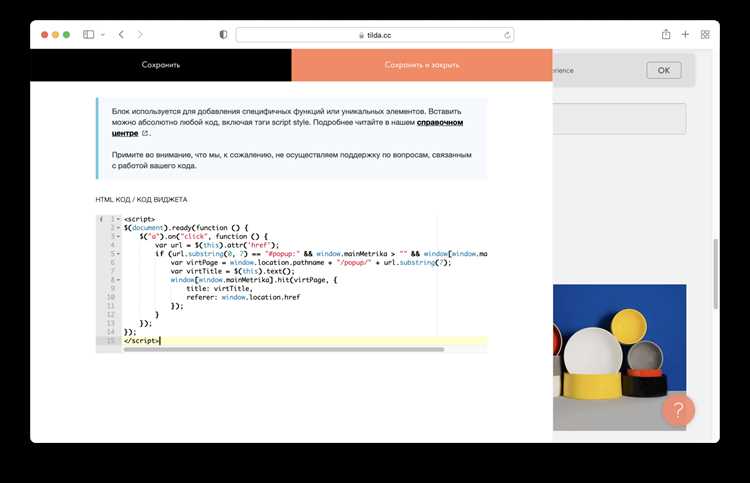Click the colorful boxes image thumbnail
The height and width of the screenshot is (483, 750).
coord(619,357)
